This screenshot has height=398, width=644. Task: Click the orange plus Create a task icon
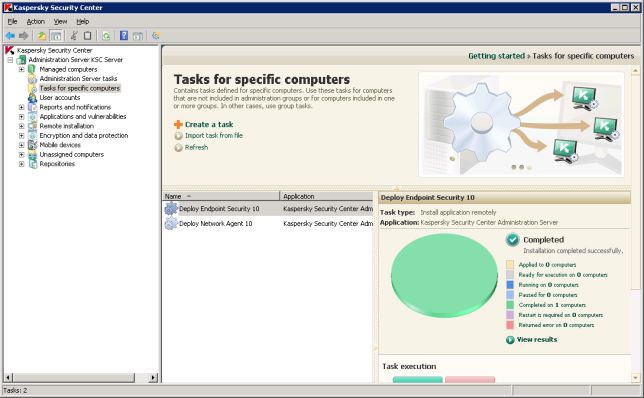coord(178,124)
